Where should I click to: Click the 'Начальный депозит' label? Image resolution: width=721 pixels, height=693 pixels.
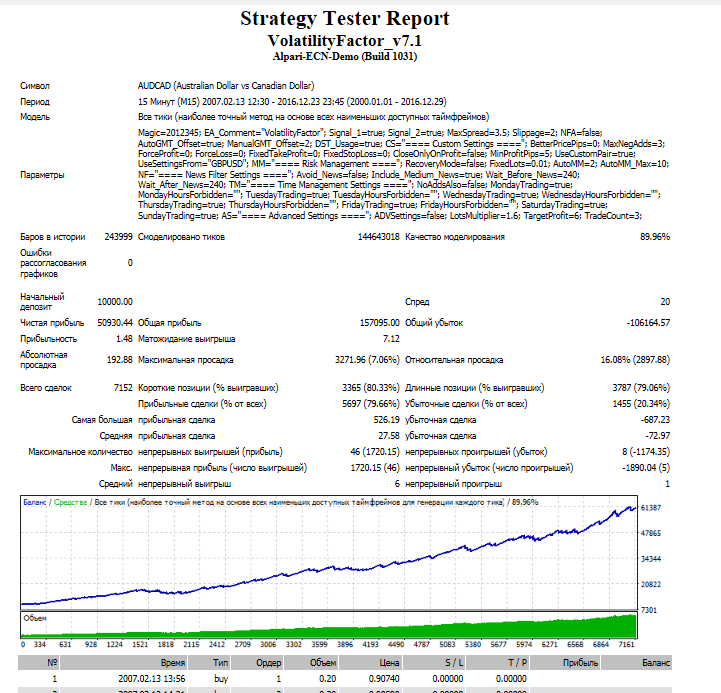pos(42,302)
